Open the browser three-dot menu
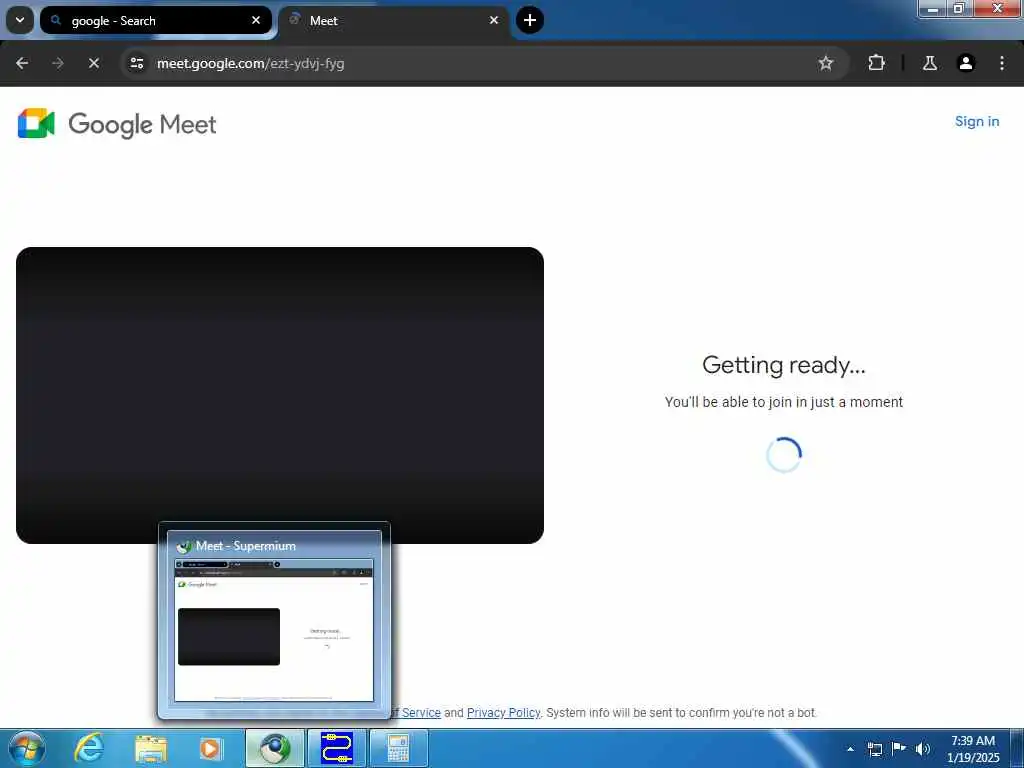This screenshot has width=1024, height=768. (x=1001, y=63)
